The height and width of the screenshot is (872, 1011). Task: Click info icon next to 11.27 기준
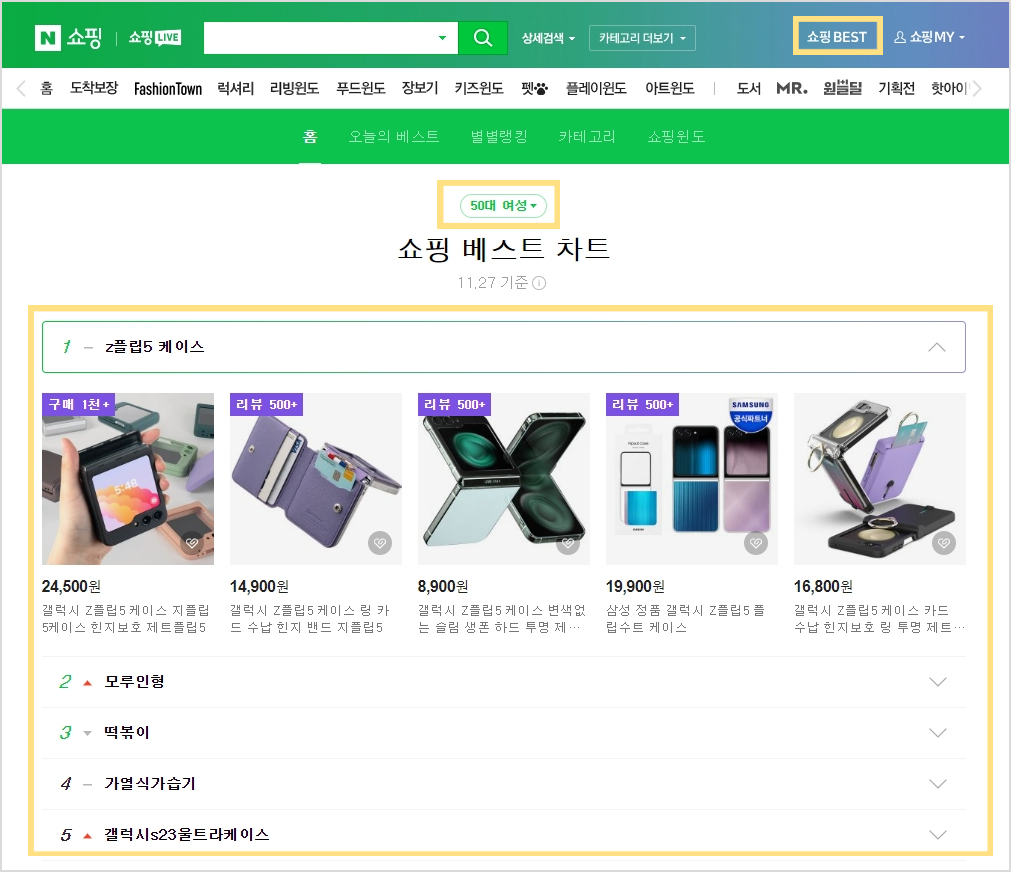pyautogui.click(x=539, y=283)
